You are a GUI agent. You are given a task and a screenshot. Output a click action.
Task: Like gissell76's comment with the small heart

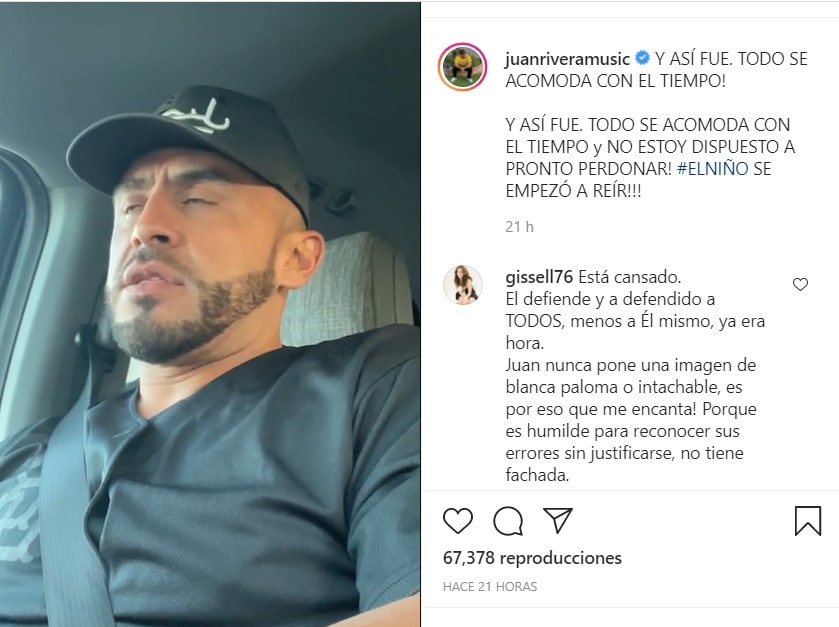tap(800, 285)
